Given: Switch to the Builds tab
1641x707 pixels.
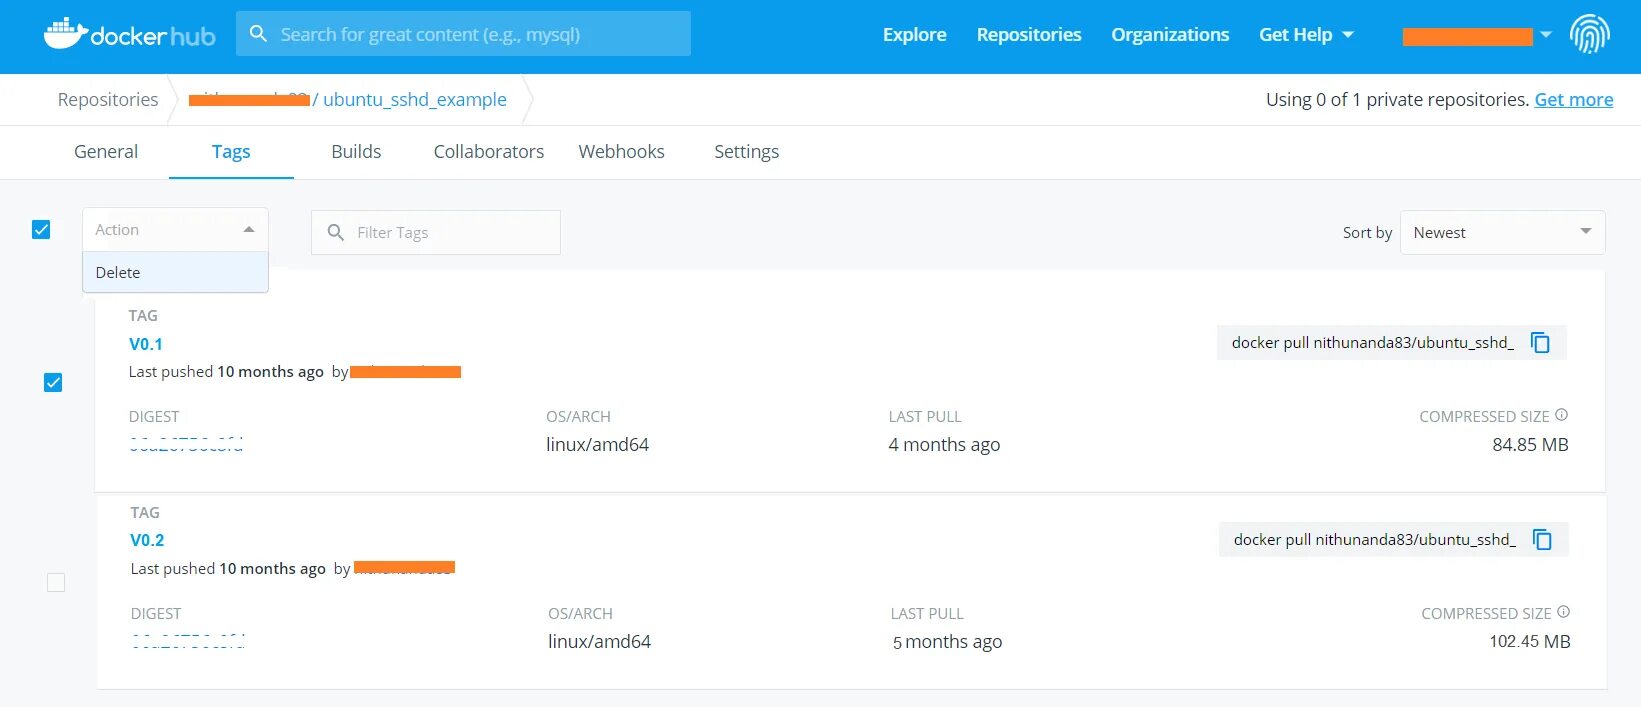Looking at the screenshot, I should click(x=356, y=152).
